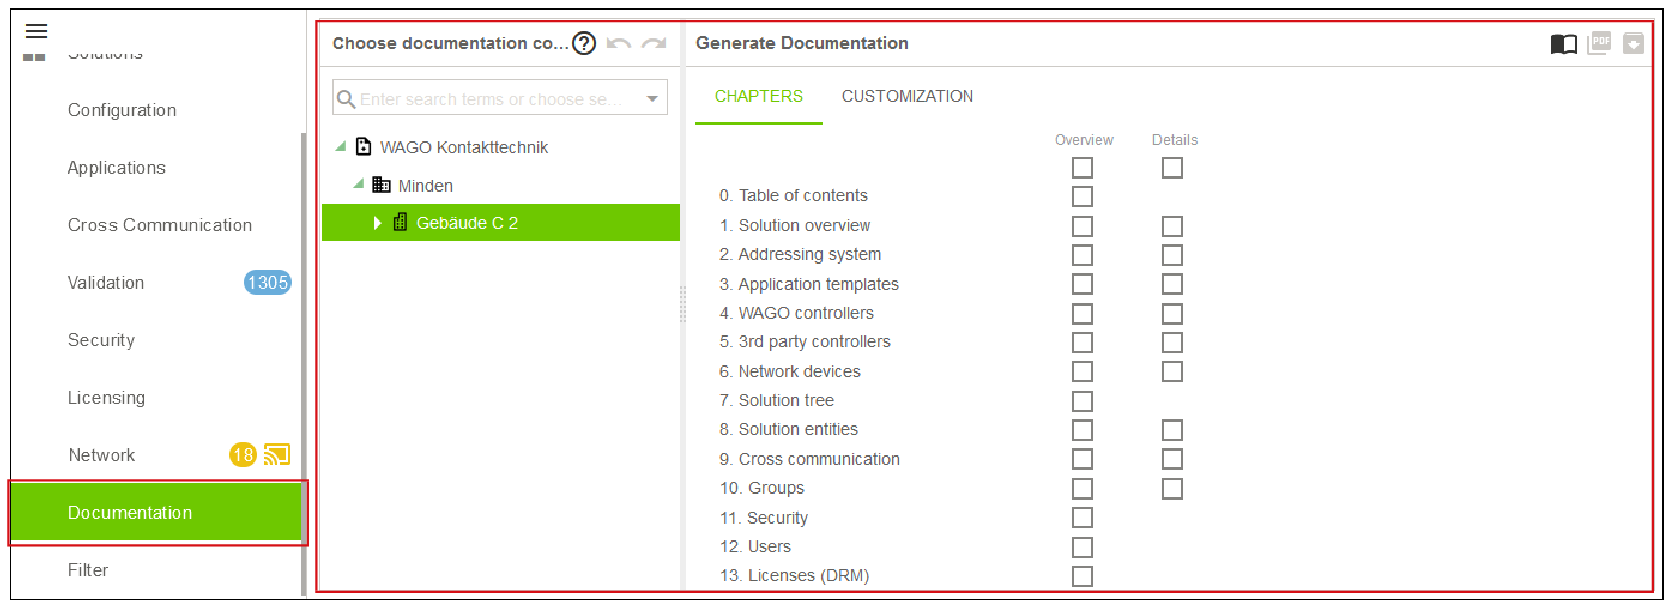Click the search terms input field
The width and height of the screenshot is (1670, 607).
(x=498, y=99)
